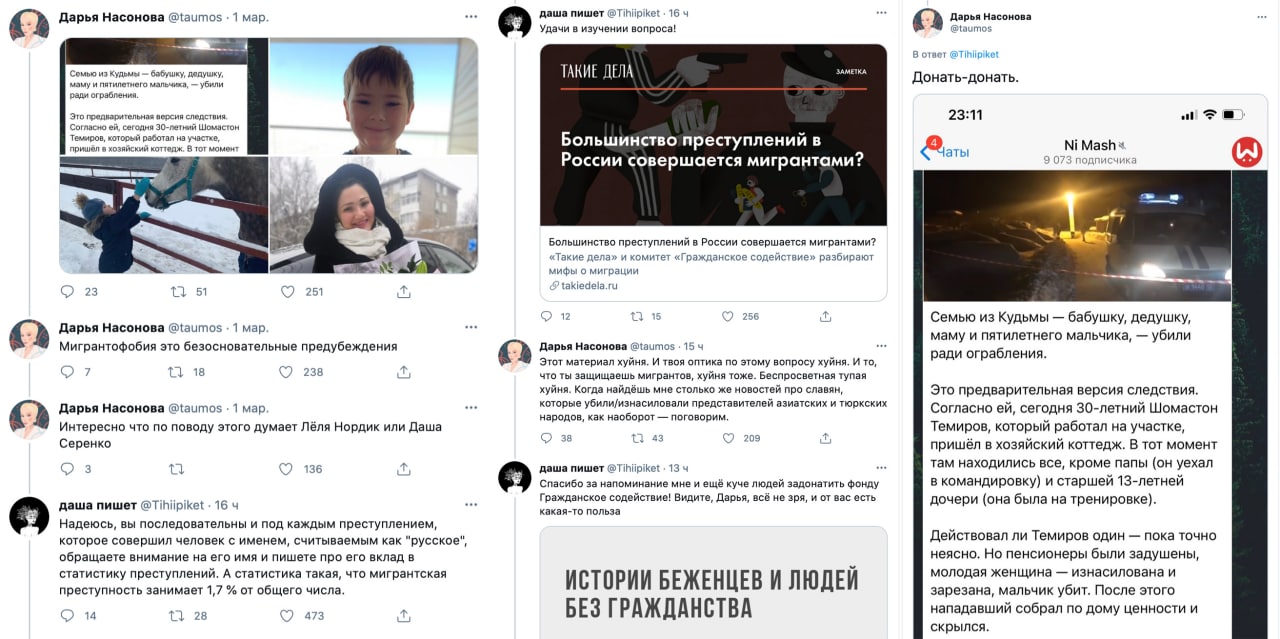Open даша пишет profile avatar in left column
The width and height of the screenshot is (1280, 639).
coord(30,516)
